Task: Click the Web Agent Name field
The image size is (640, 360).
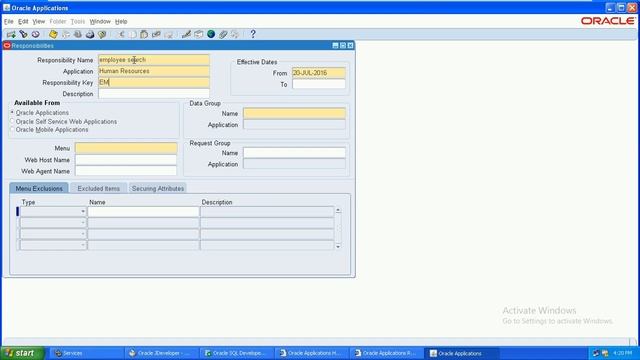Action: pyautogui.click(x=126, y=171)
